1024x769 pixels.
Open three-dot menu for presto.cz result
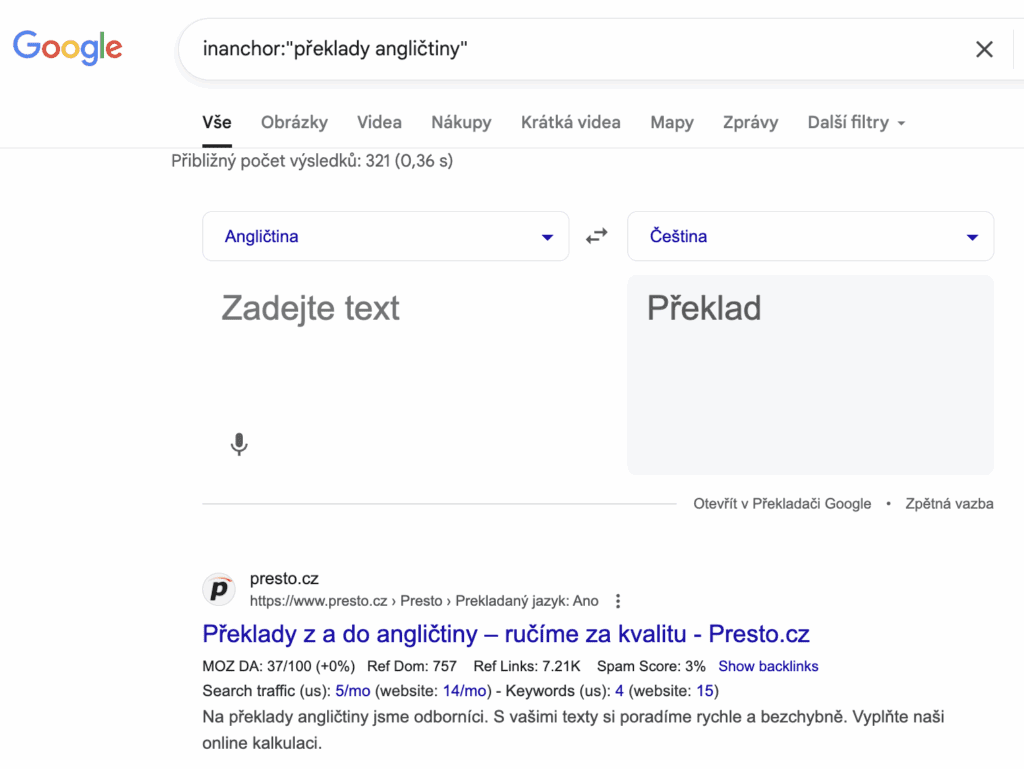click(618, 601)
